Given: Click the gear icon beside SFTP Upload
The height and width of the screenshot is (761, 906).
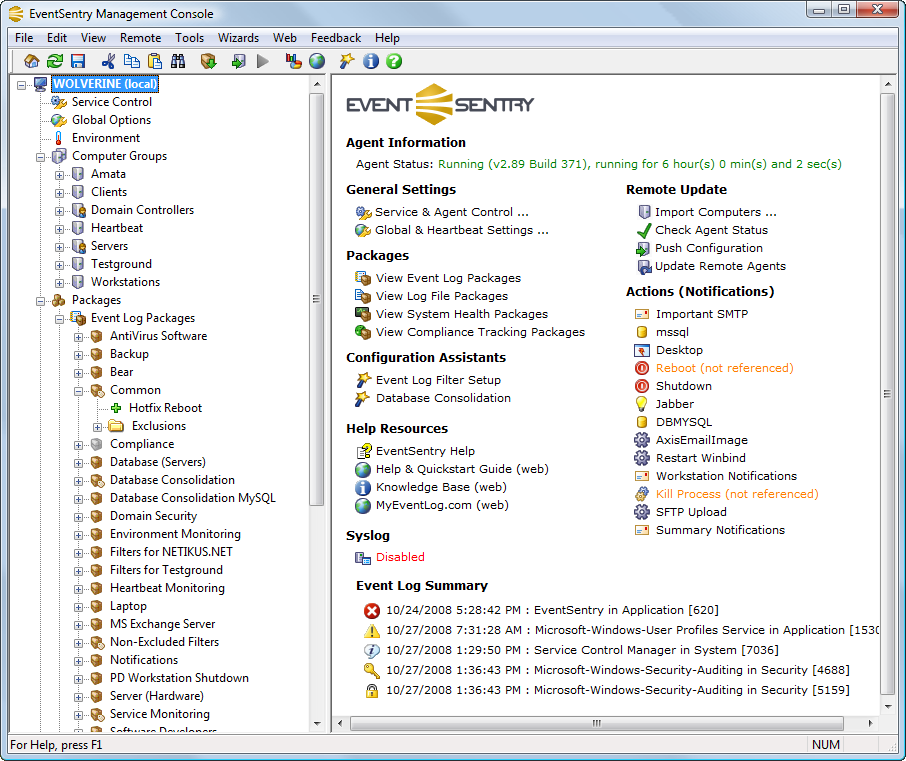Looking at the screenshot, I should tap(641, 512).
